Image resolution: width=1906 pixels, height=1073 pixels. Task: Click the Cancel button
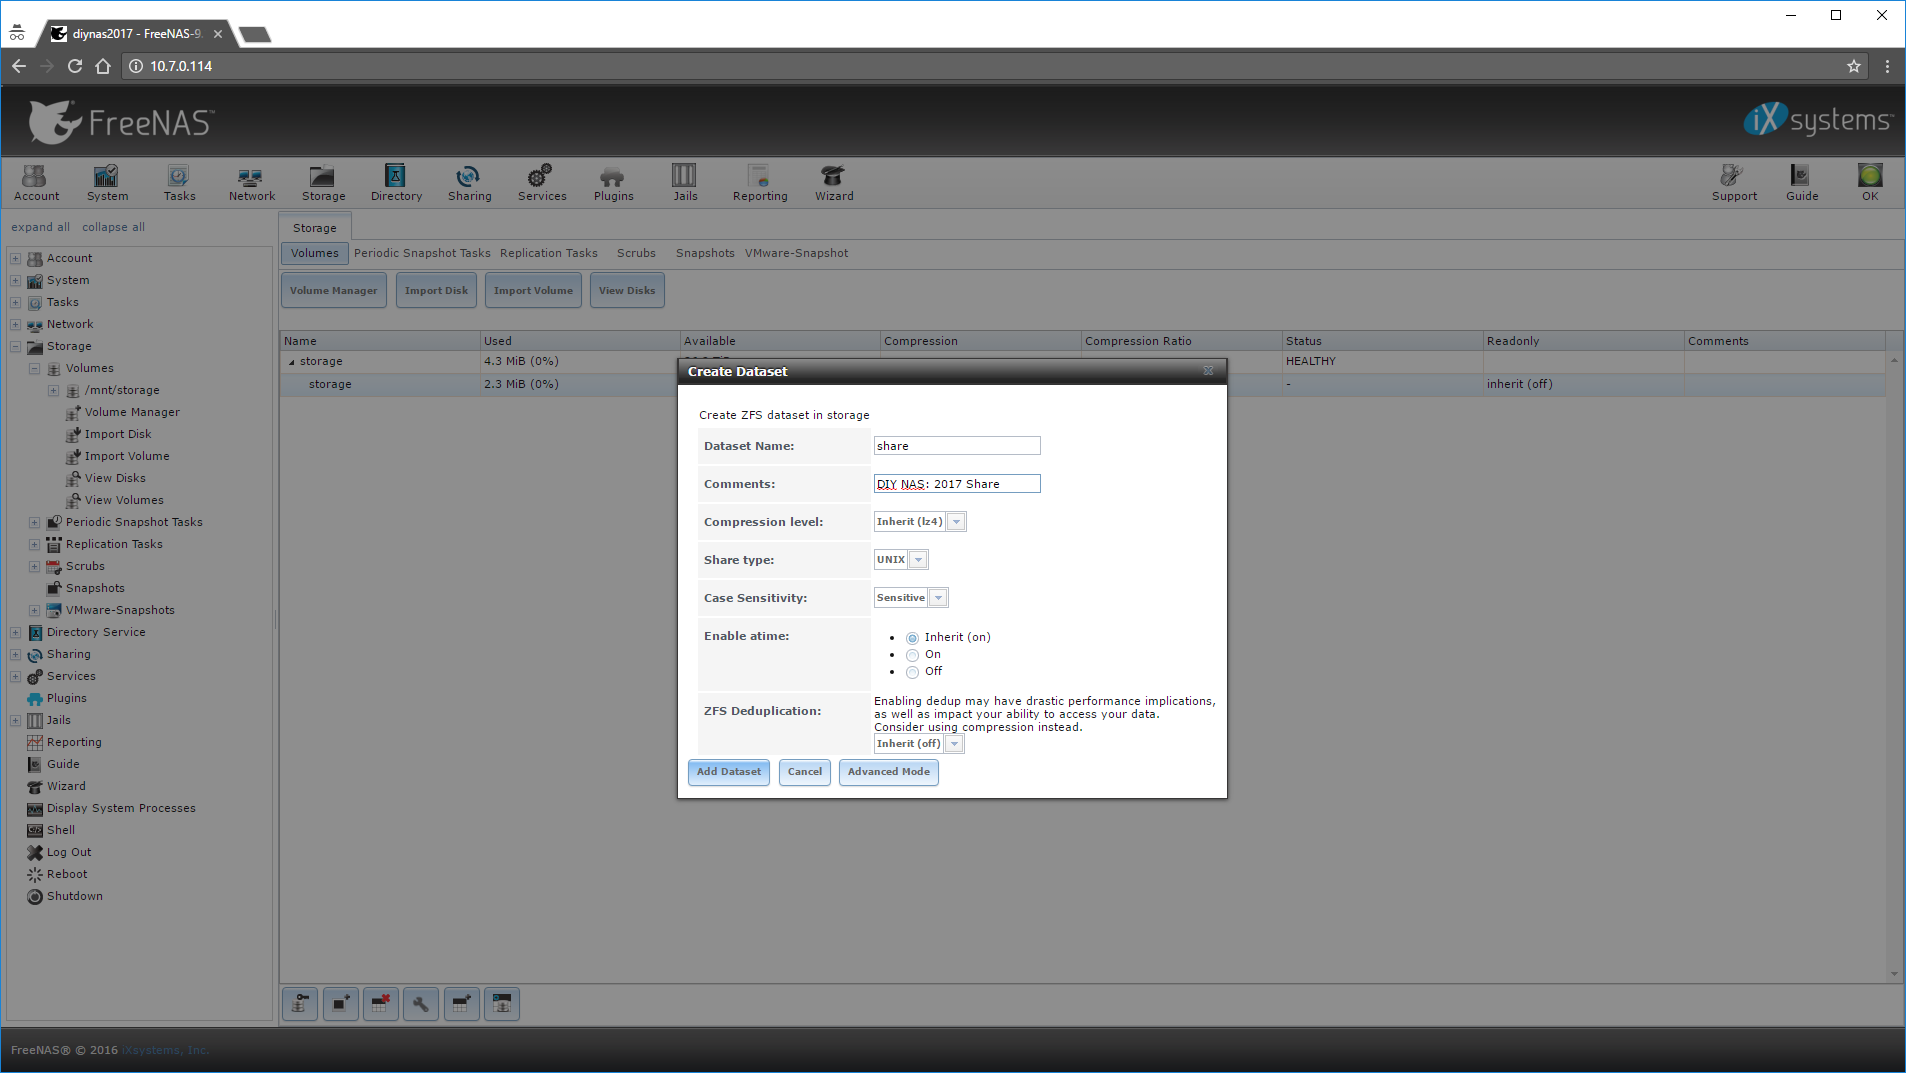(x=804, y=772)
